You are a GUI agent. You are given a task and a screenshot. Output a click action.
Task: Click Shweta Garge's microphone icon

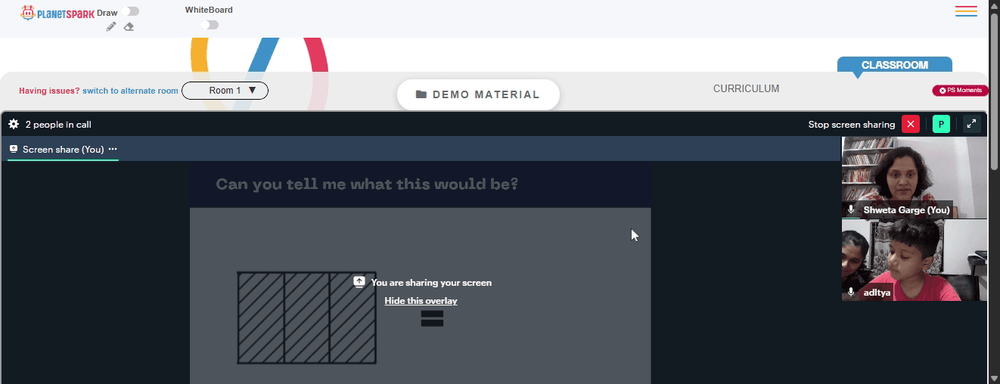tap(851, 210)
